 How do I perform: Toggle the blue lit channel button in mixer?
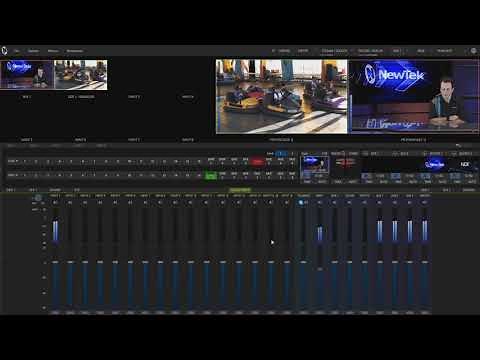click(x=301, y=202)
